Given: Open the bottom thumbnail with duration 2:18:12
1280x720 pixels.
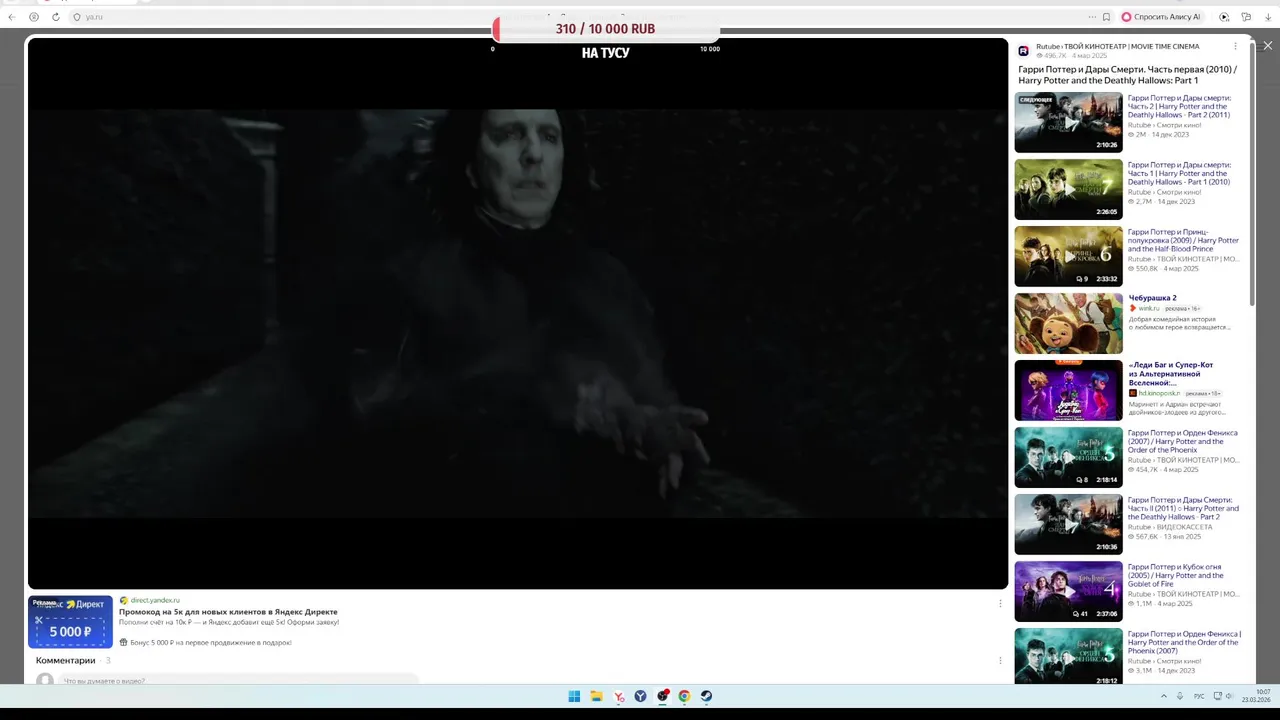Looking at the screenshot, I should coord(1068,656).
